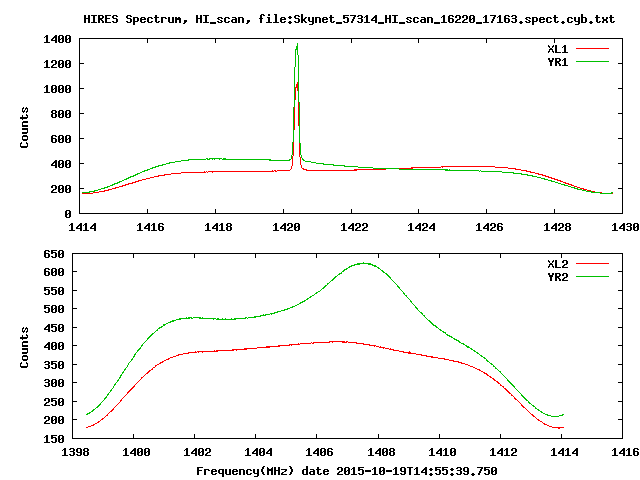
Task: Click the 1430 x-axis tick label
Action: 625,227
